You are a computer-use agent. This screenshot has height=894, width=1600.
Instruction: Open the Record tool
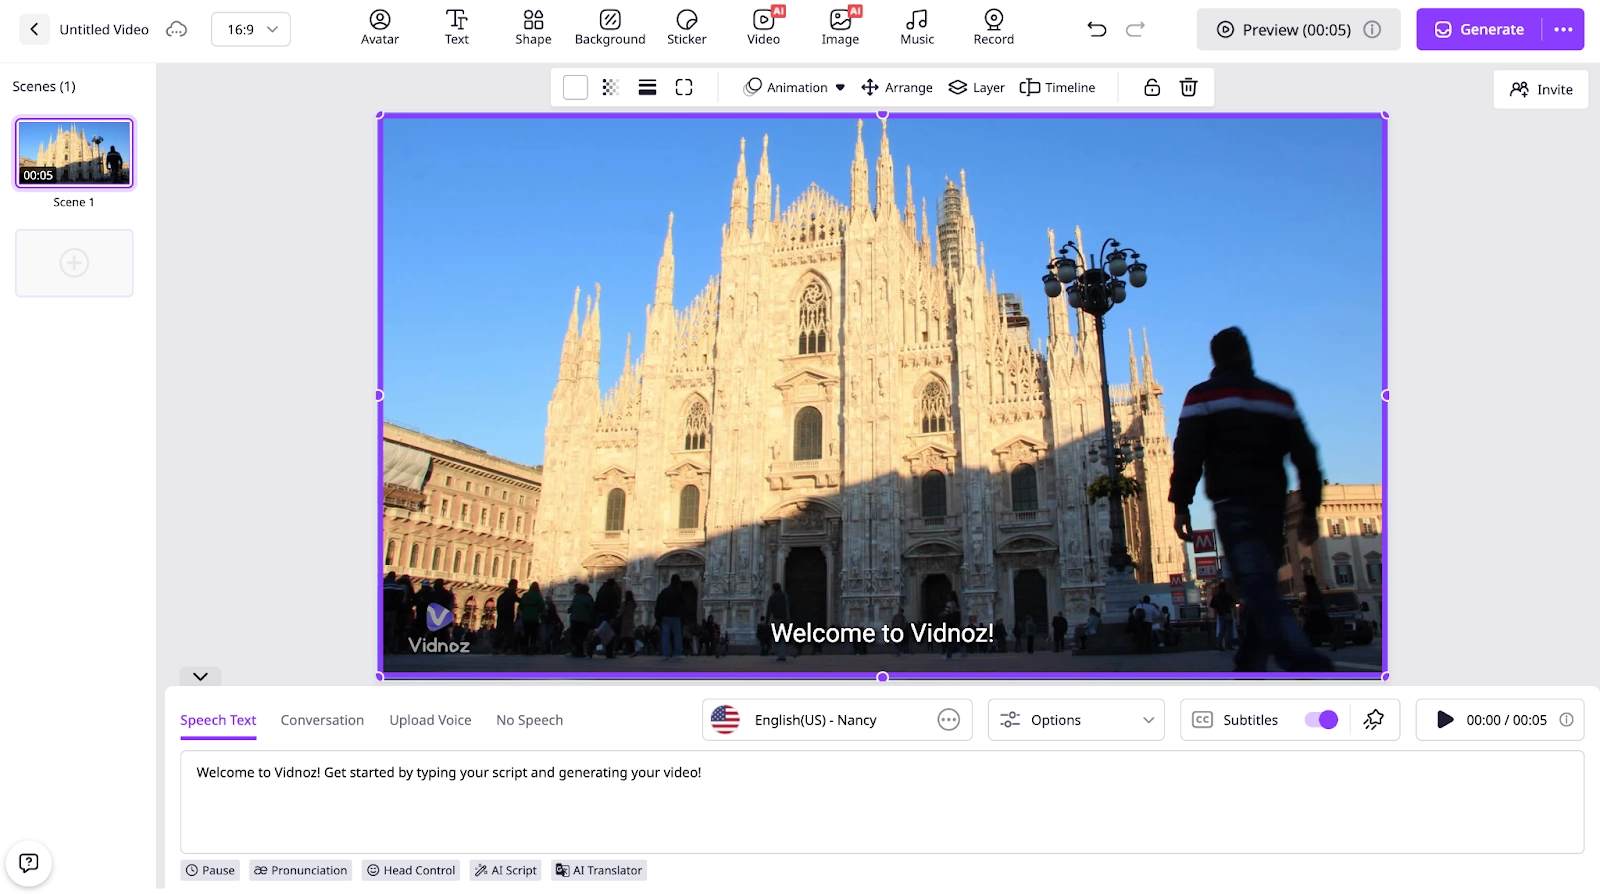pyautogui.click(x=994, y=28)
